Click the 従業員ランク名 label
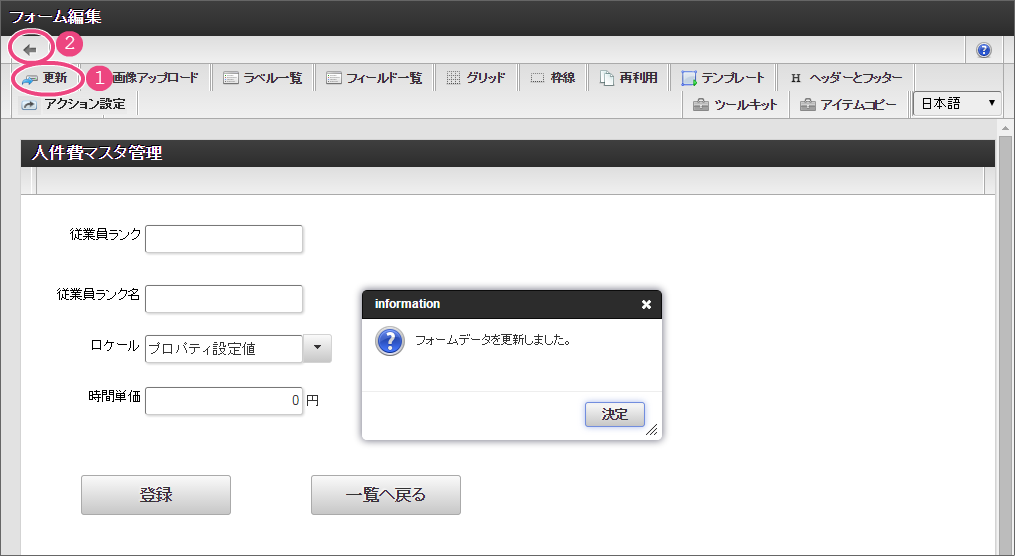The height and width of the screenshot is (556, 1015). coord(98,294)
